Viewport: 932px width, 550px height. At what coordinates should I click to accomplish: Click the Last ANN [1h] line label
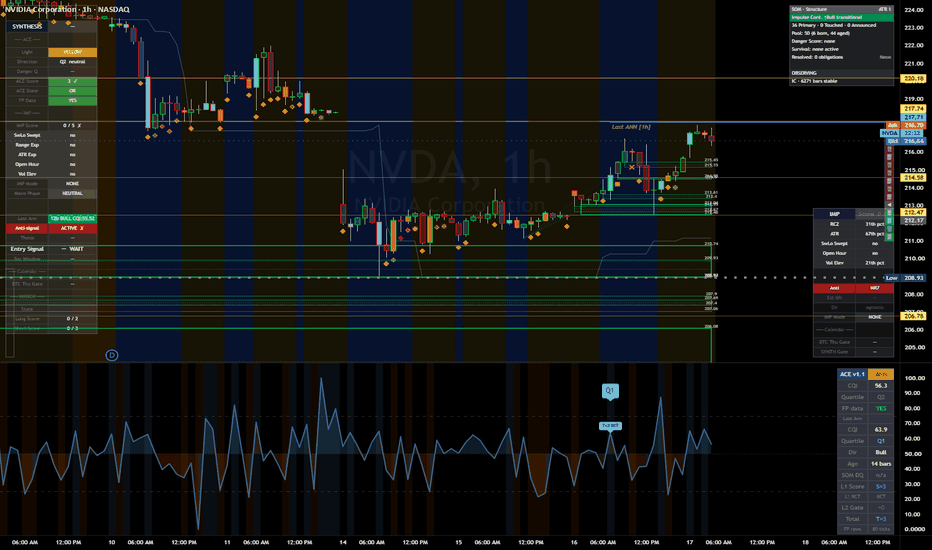[x=631, y=127]
